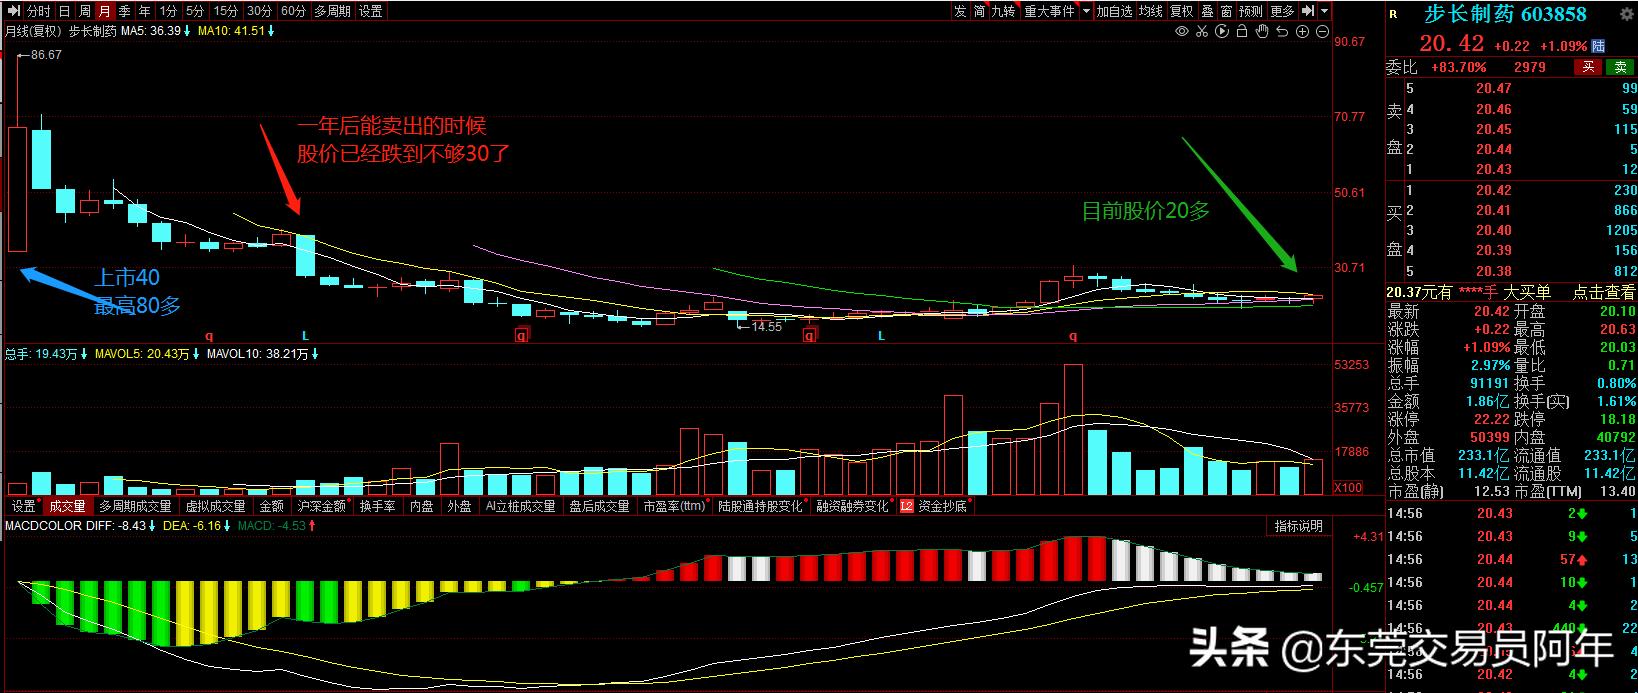
Task: Switch to 60分 period
Action: click(x=293, y=11)
